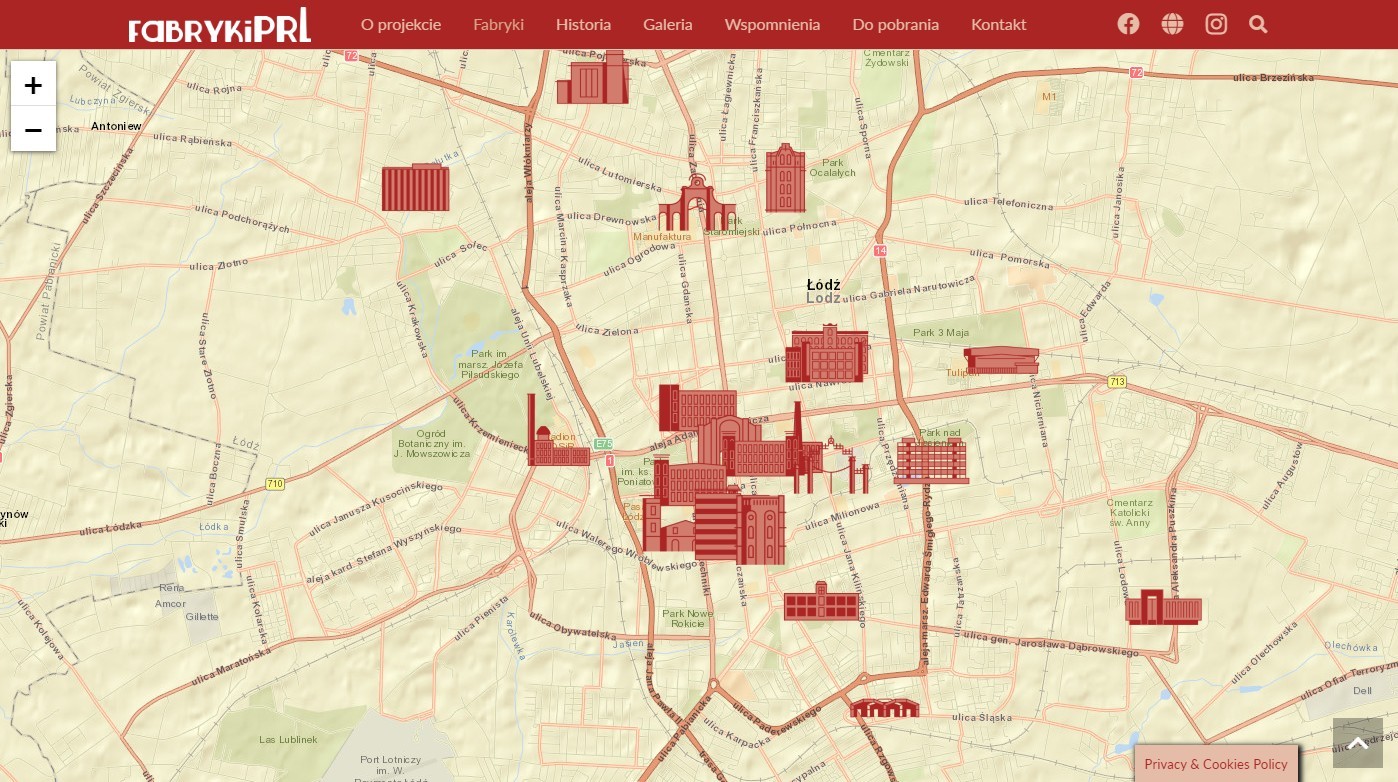Click the Park im. Piłsudskiego label
1398x782 pixels.
[490, 364]
